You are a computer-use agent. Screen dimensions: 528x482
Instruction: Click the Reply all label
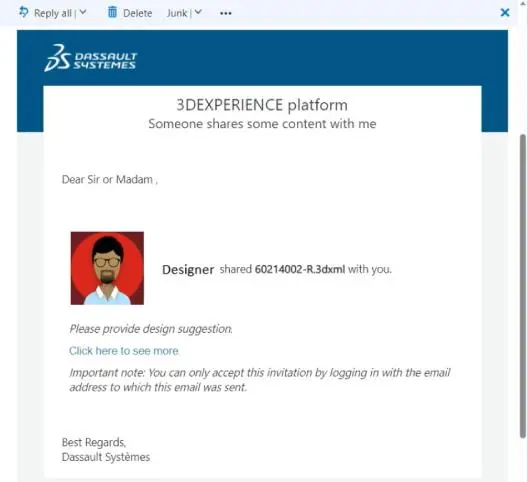click(x=53, y=13)
